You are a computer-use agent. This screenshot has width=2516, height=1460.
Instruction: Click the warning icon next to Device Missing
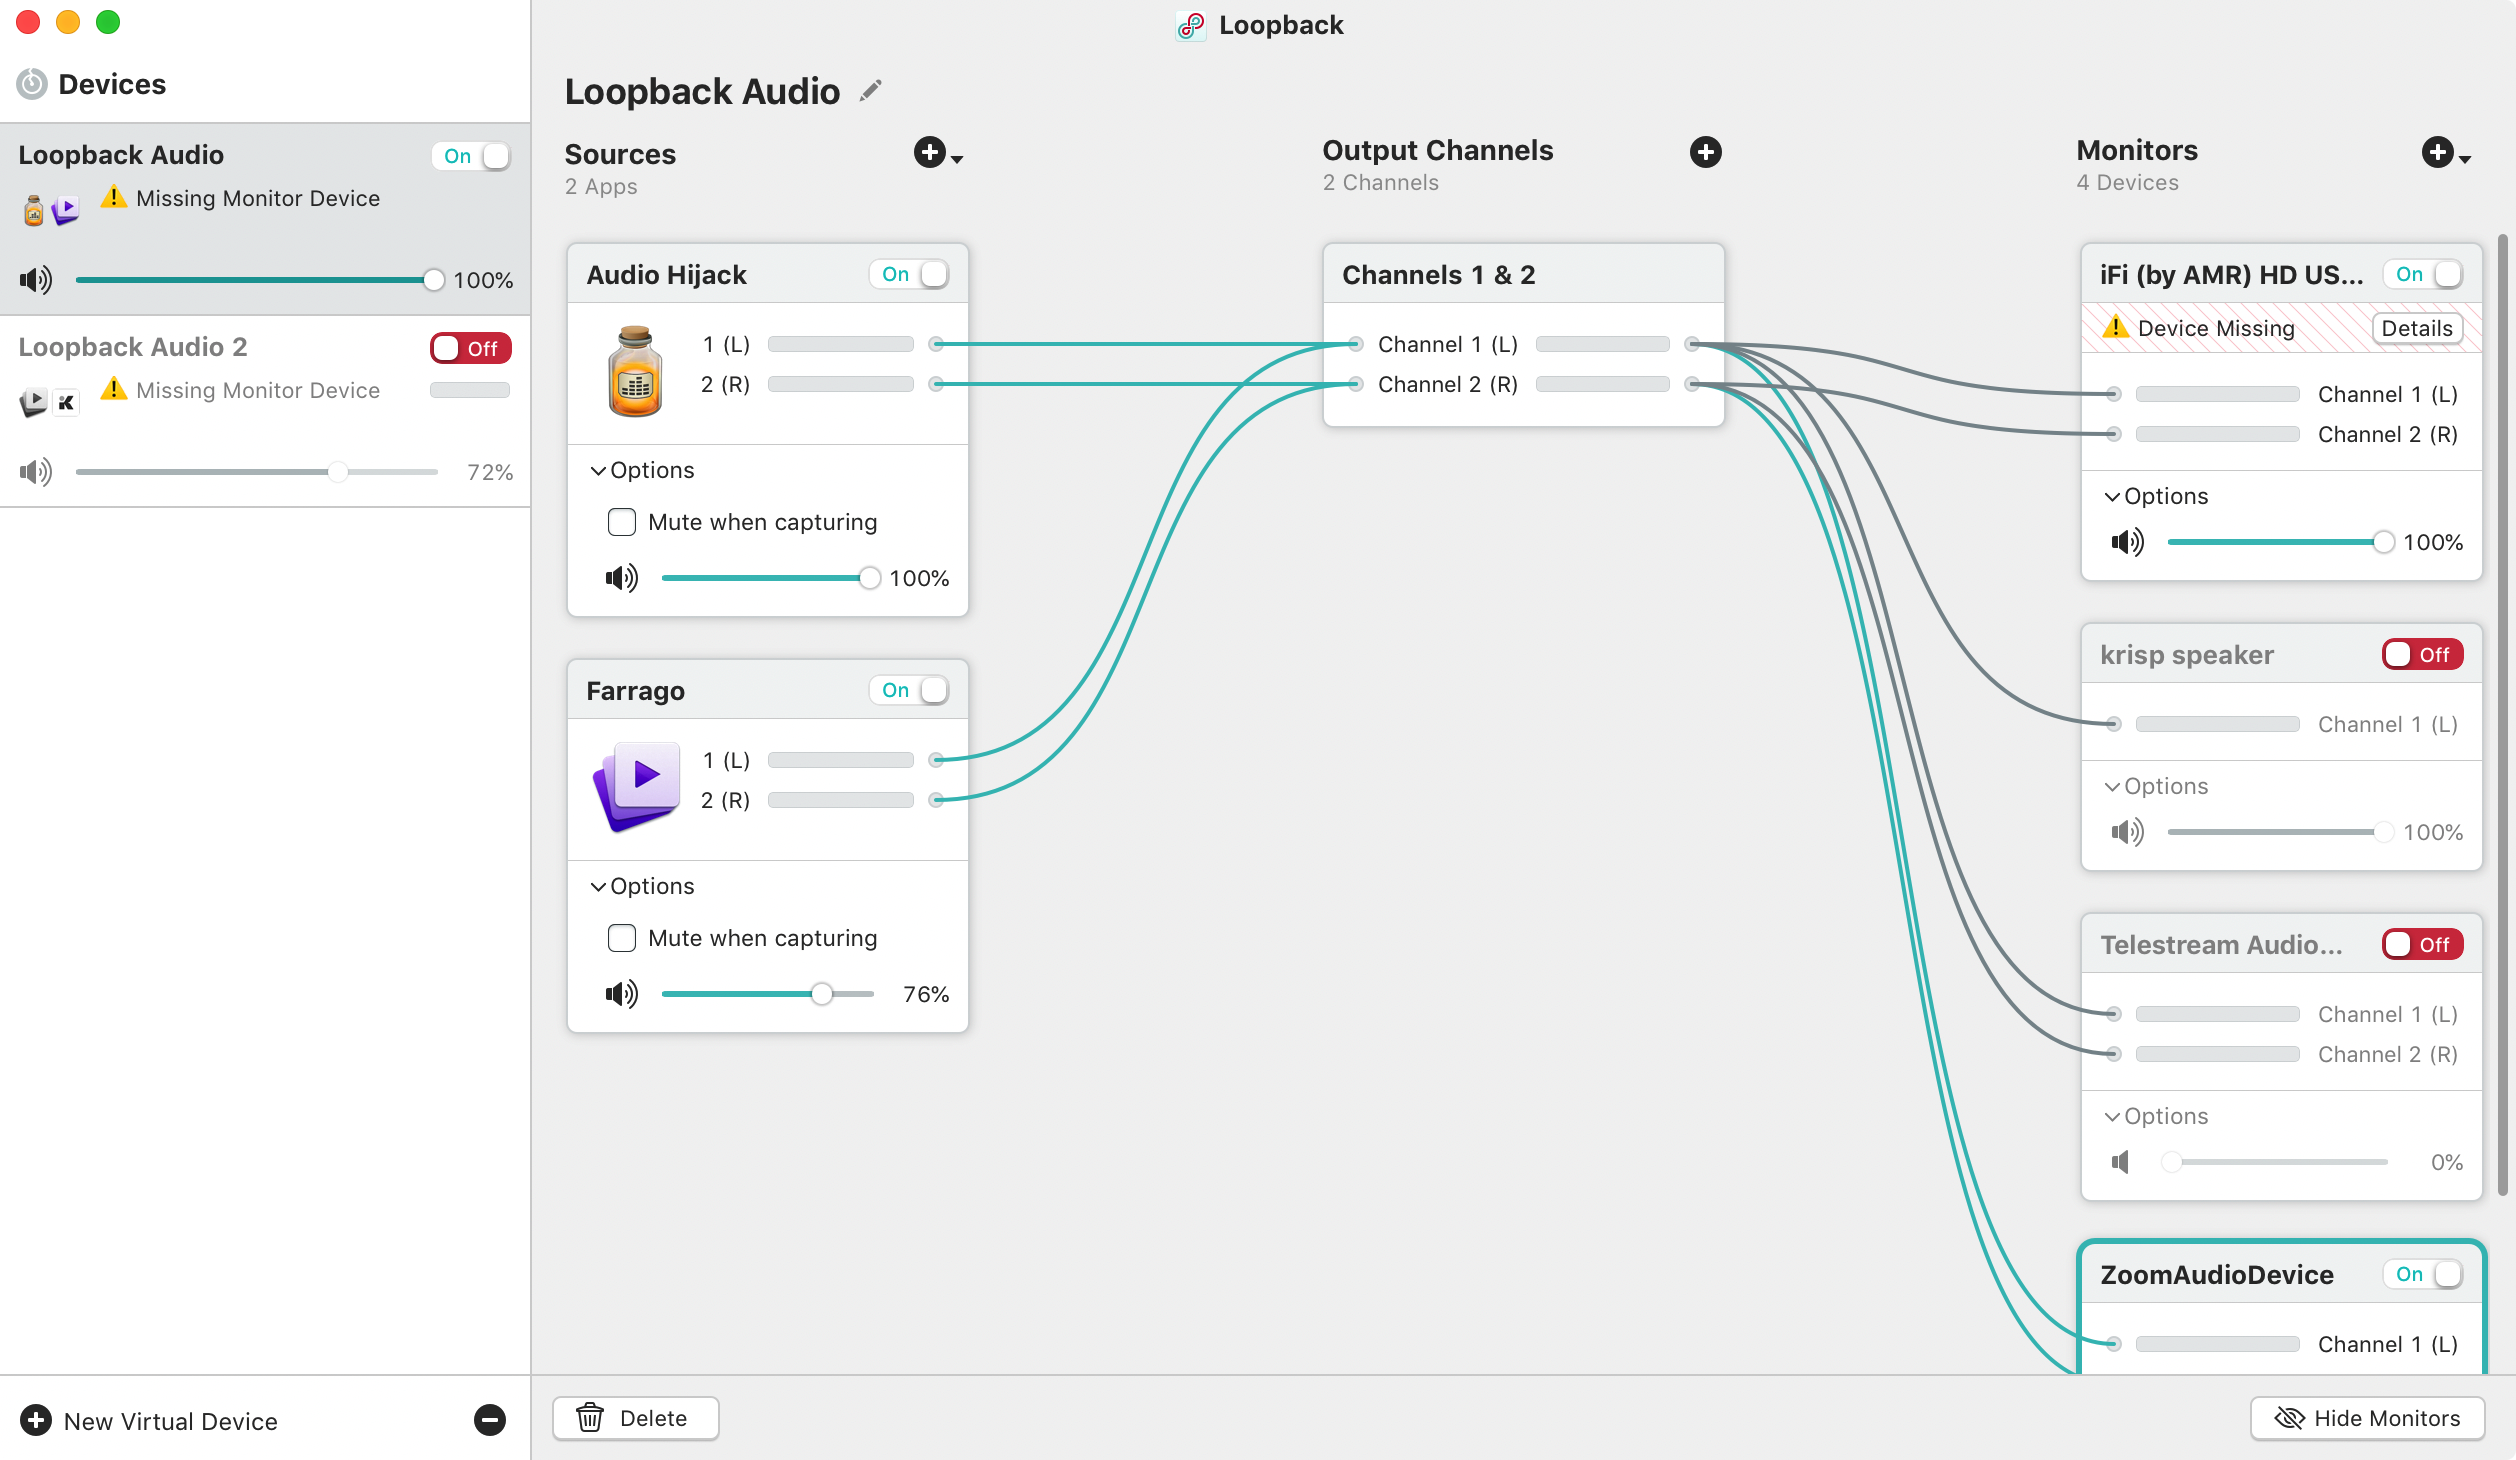(x=2115, y=327)
